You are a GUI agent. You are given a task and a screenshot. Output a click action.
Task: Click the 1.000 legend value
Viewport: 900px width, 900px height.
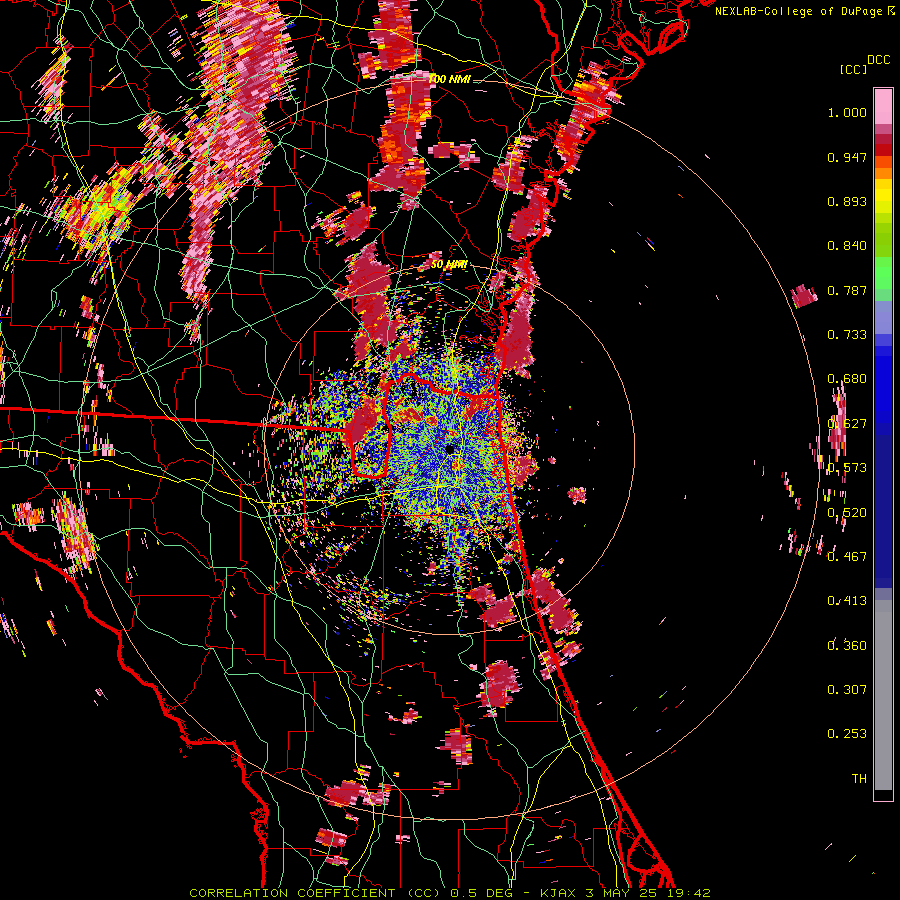(847, 112)
